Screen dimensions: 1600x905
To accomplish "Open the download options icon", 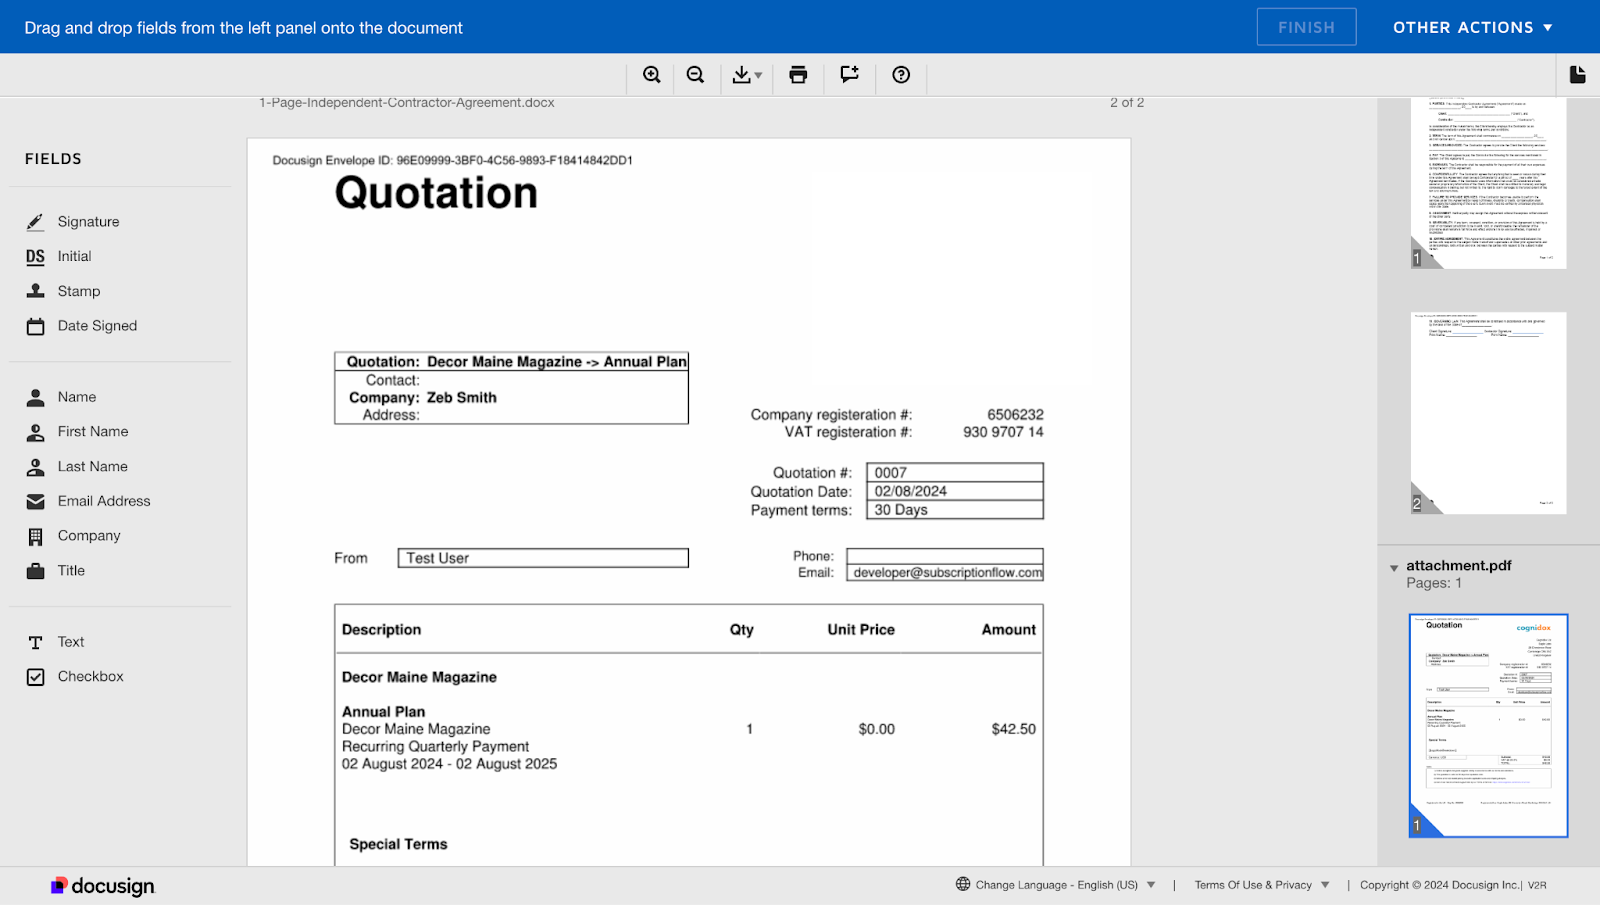I will [747, 75].
